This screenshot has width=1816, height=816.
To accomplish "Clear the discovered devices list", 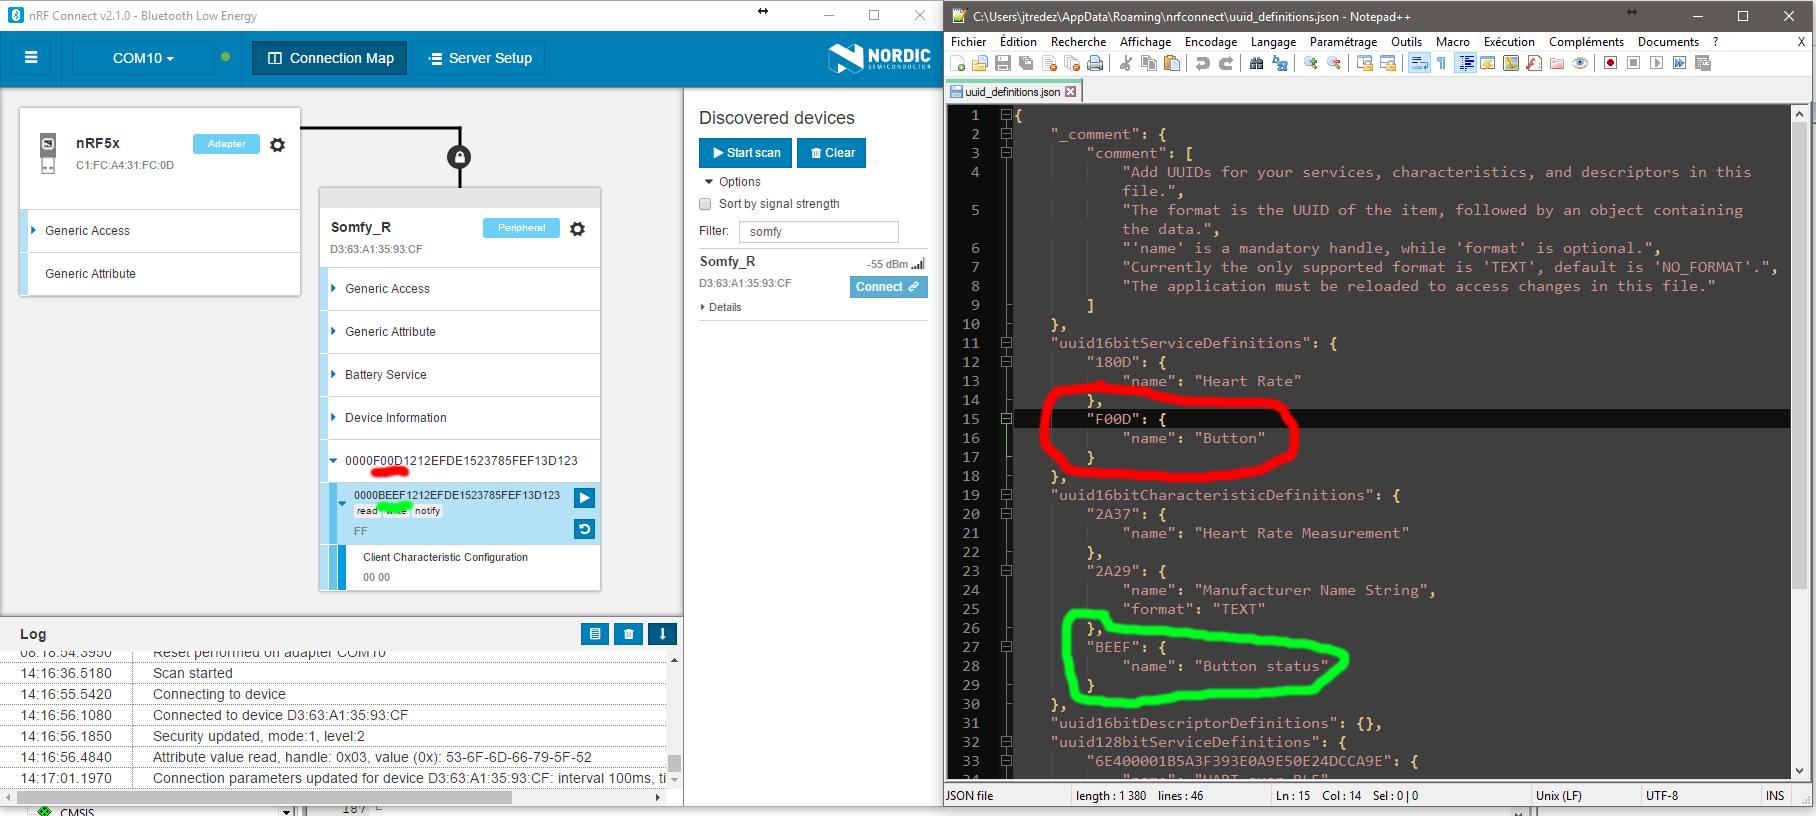I will (832, 153).
